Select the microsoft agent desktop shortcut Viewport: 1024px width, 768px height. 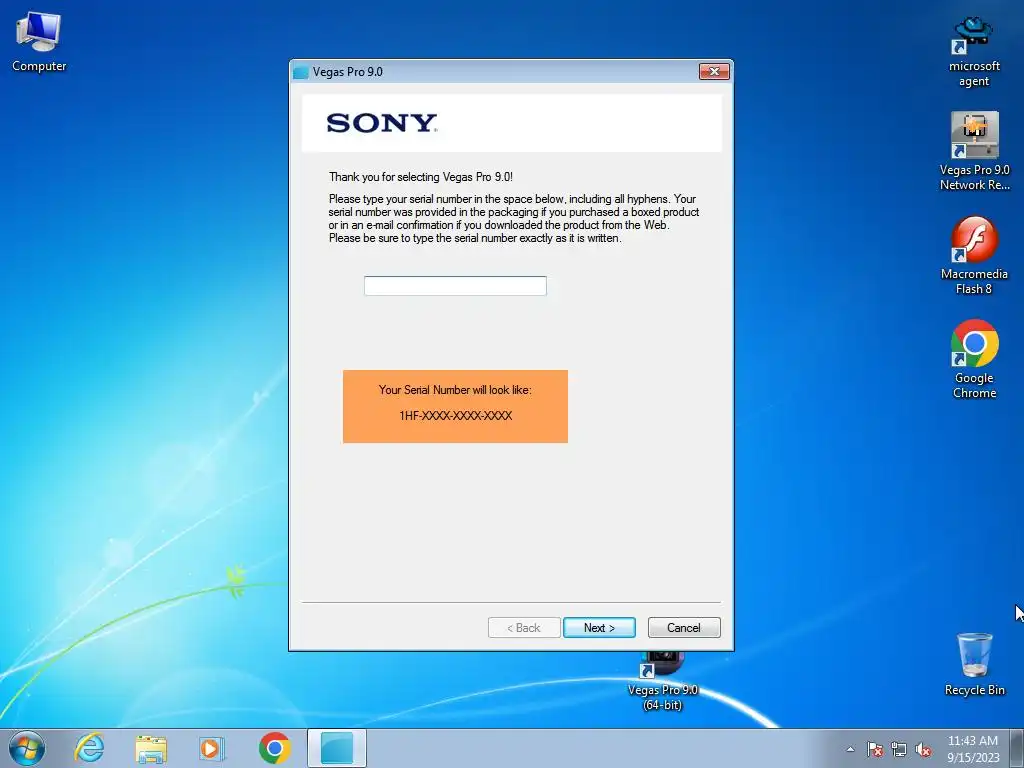point(974,52)
